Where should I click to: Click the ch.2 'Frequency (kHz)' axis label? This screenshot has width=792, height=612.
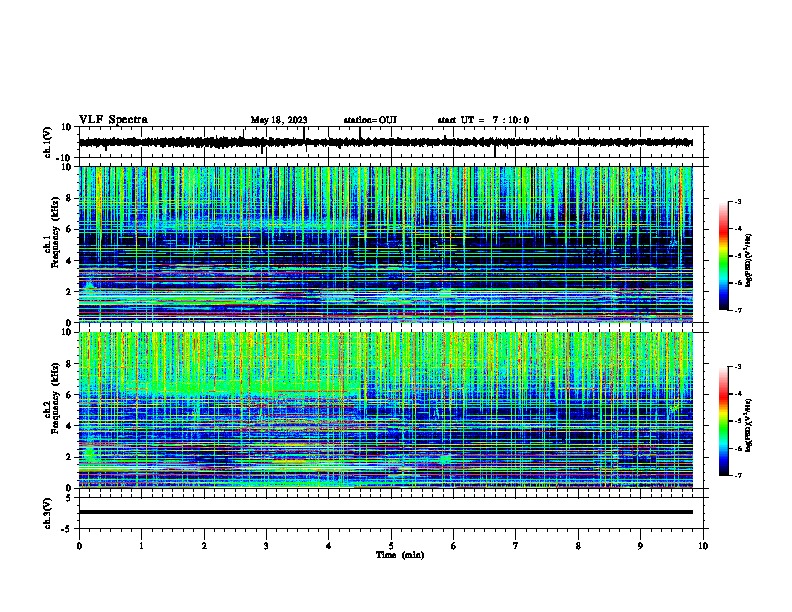coord(55,398)
